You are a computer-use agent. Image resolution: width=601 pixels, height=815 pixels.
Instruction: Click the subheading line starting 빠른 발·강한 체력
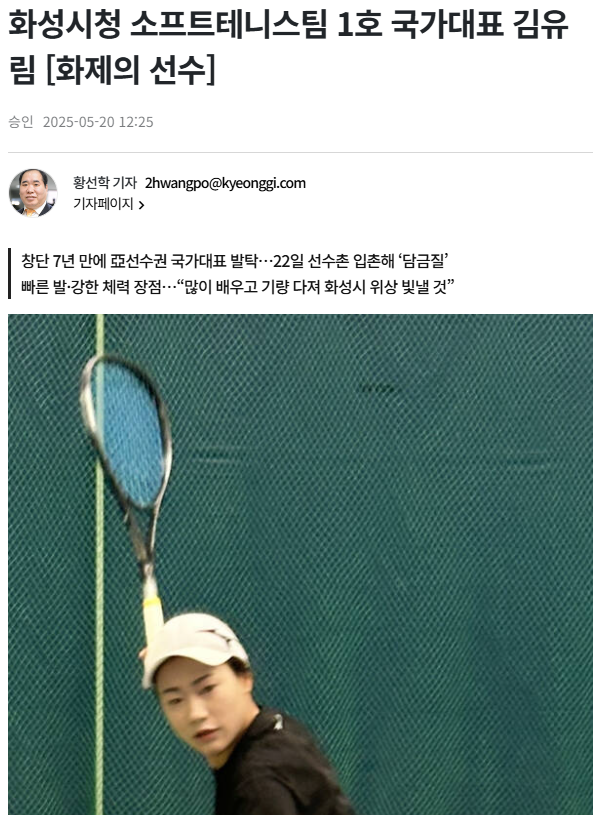238,286
